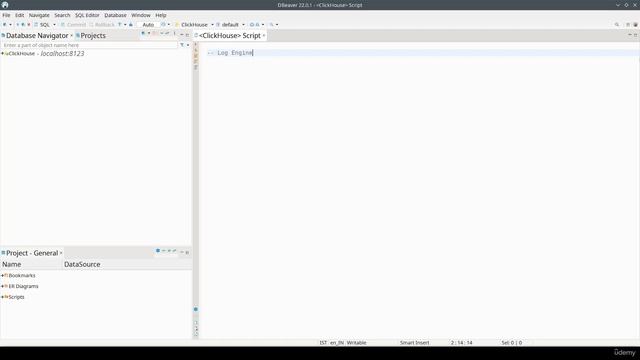Expand the ClickHouse connection tree node

tap(2, 53)
